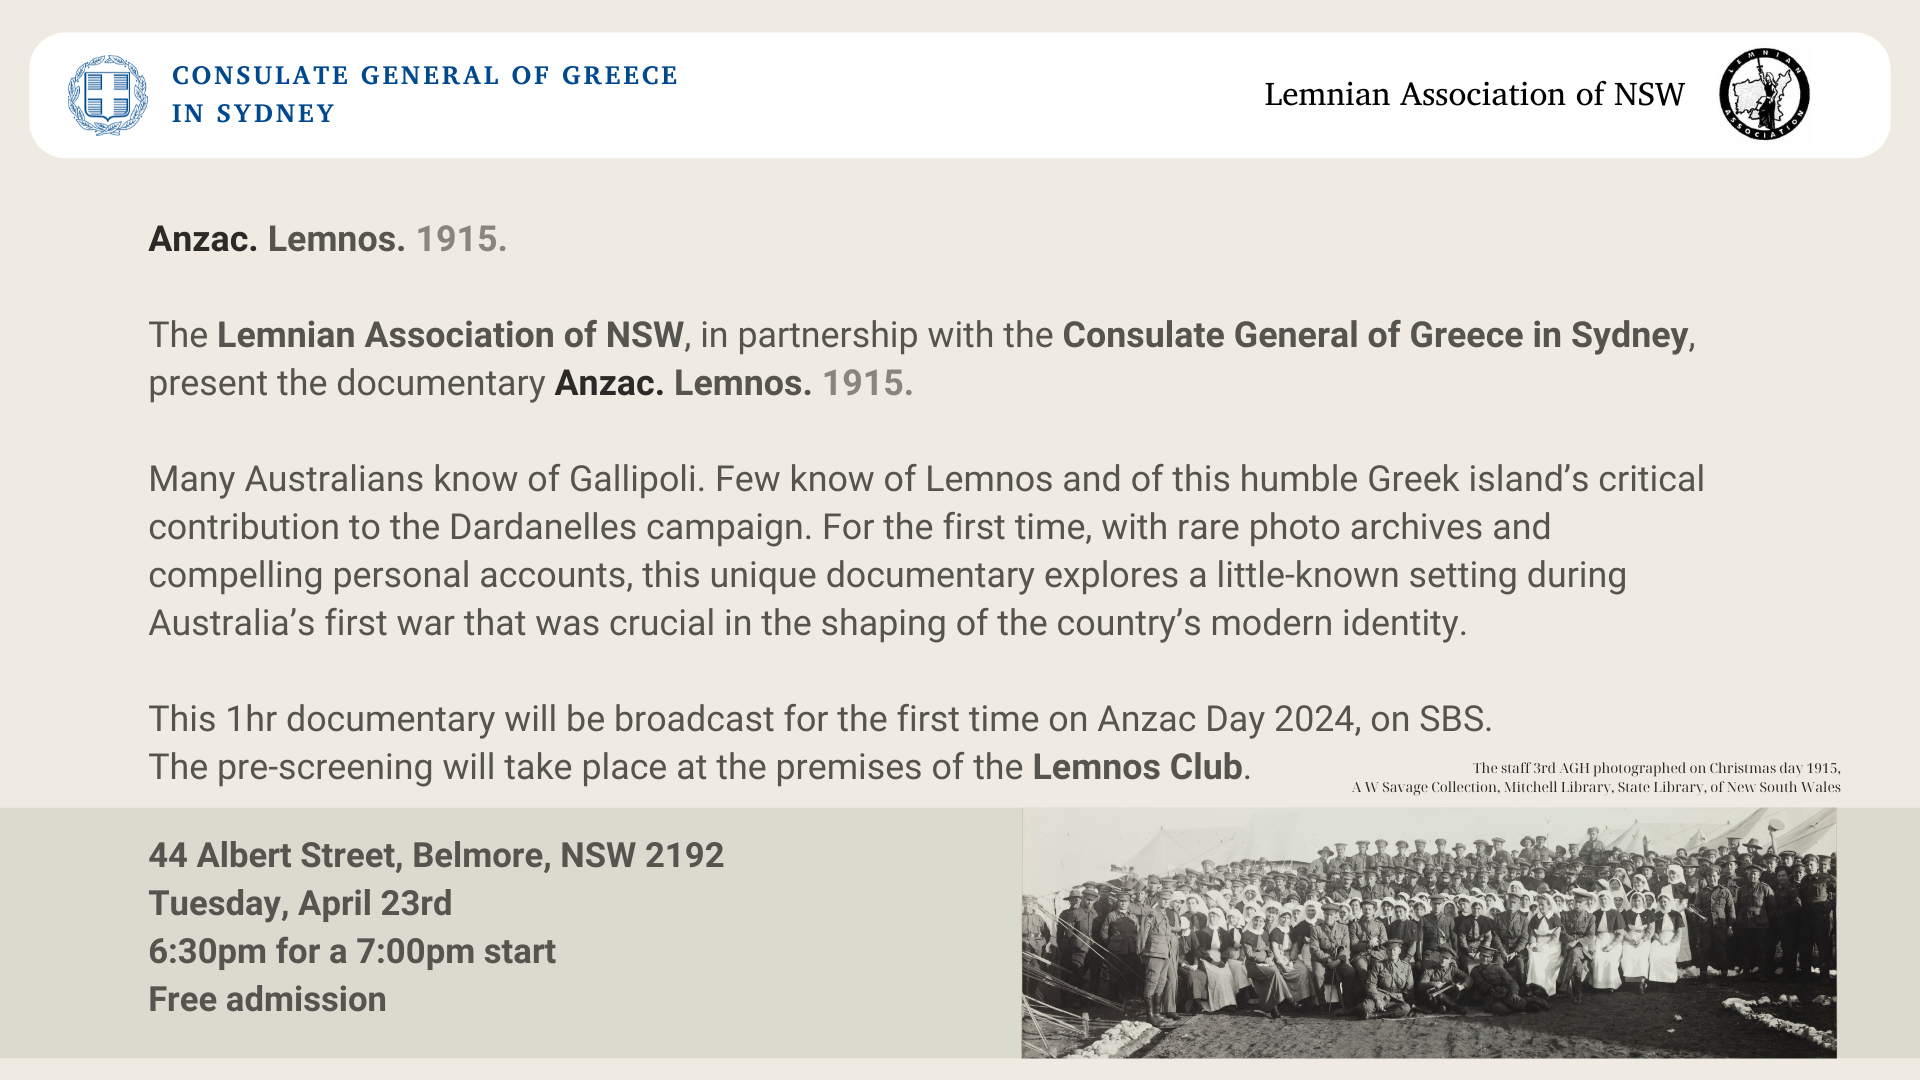1920x1080 pixels.
Task: Select the Lemnian Association of NSW header title
Action: pos(1474,94)
